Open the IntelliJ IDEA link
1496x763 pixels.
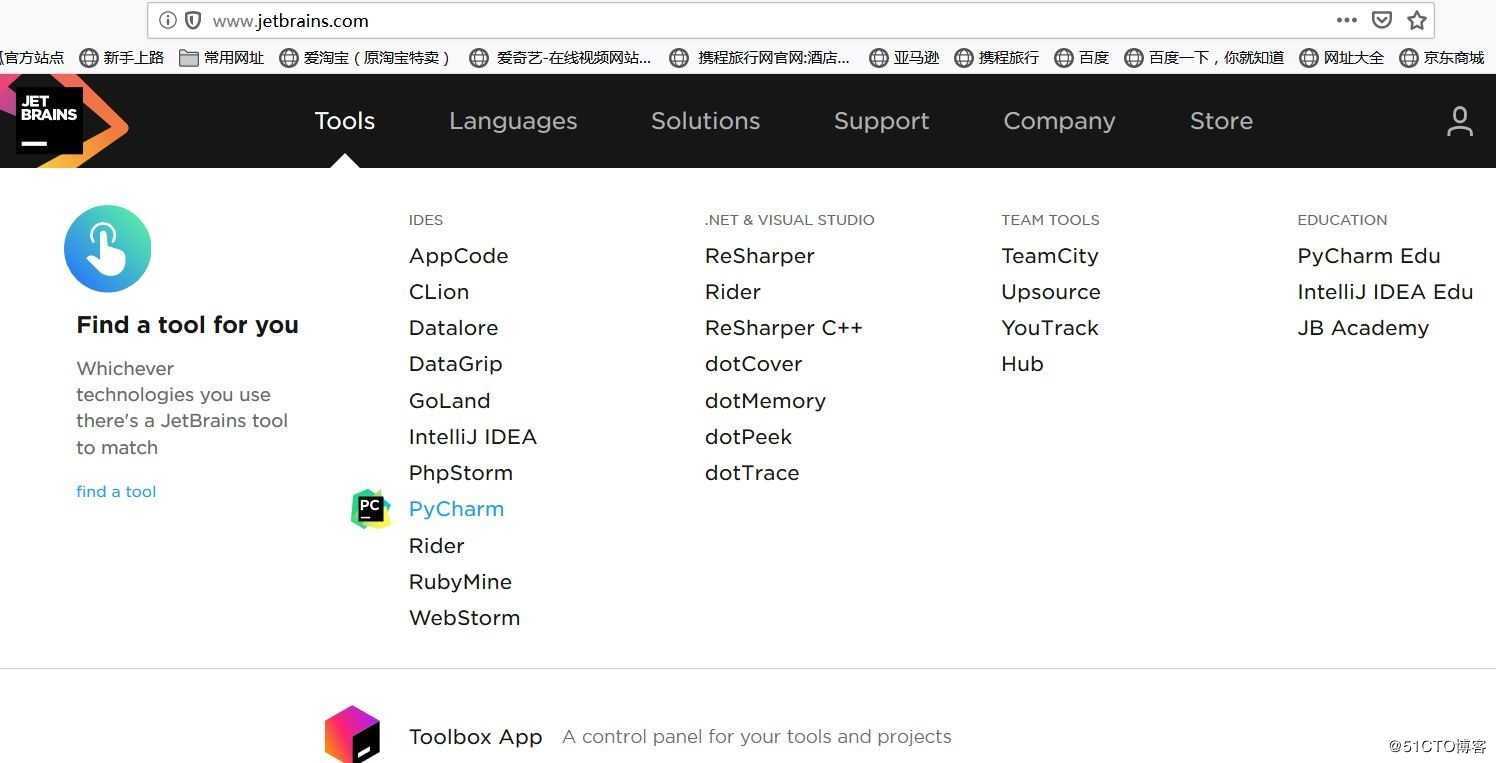(x=473, y=437)
